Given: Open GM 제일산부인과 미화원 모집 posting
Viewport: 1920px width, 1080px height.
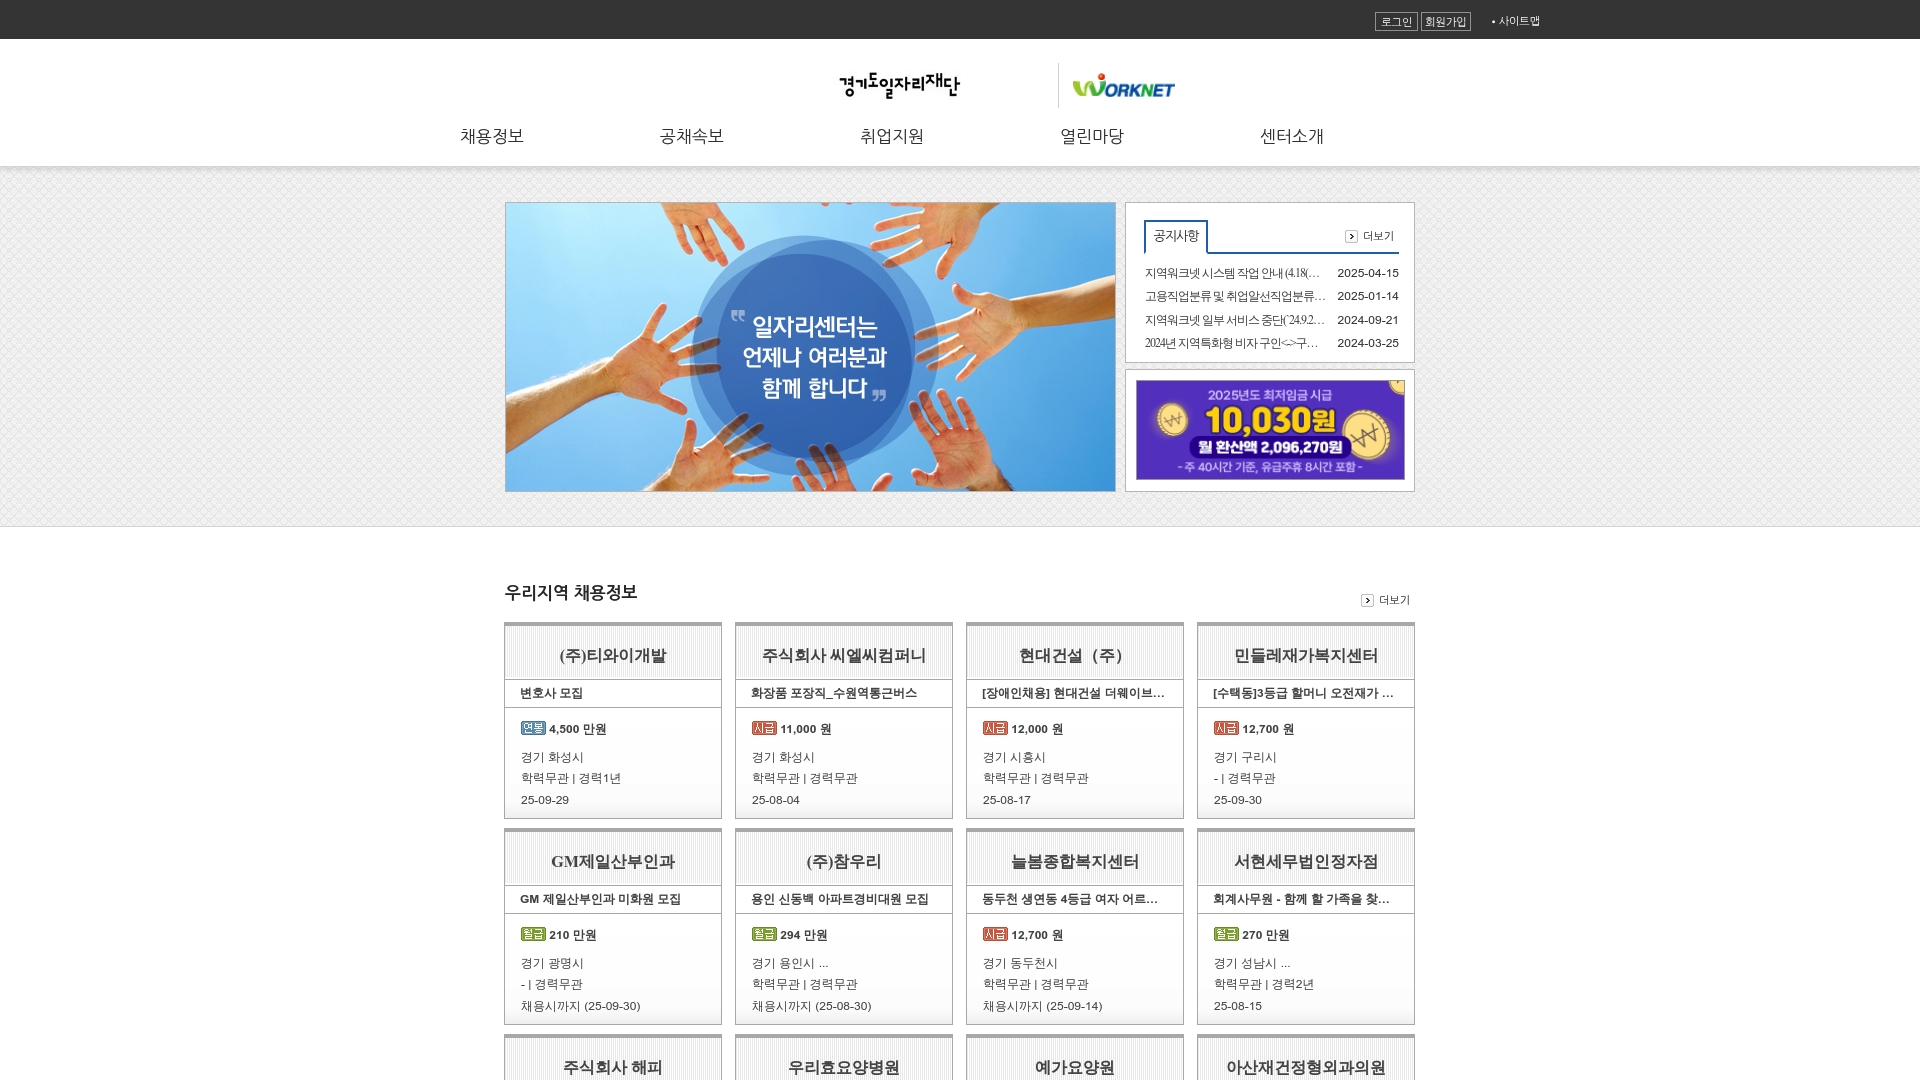Looking at the screenshot, I should pos(600,899).
